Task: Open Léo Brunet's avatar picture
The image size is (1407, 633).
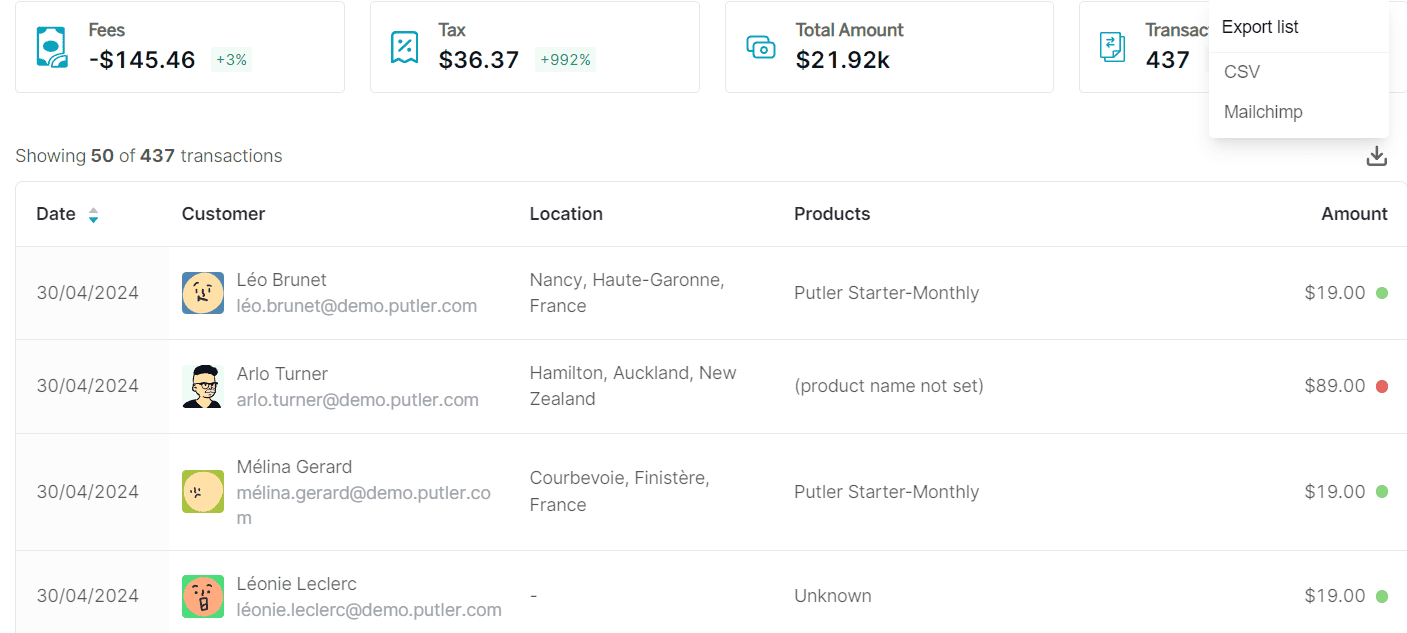Action: coord(203,293)
